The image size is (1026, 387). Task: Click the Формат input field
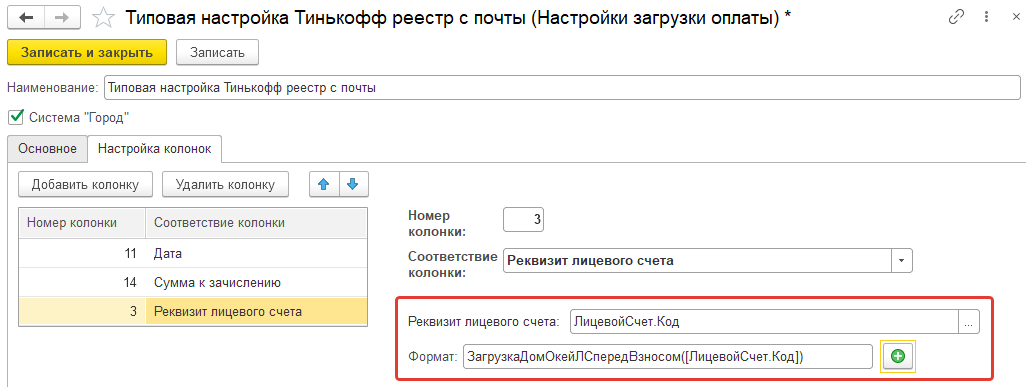[x=667, y=356]
